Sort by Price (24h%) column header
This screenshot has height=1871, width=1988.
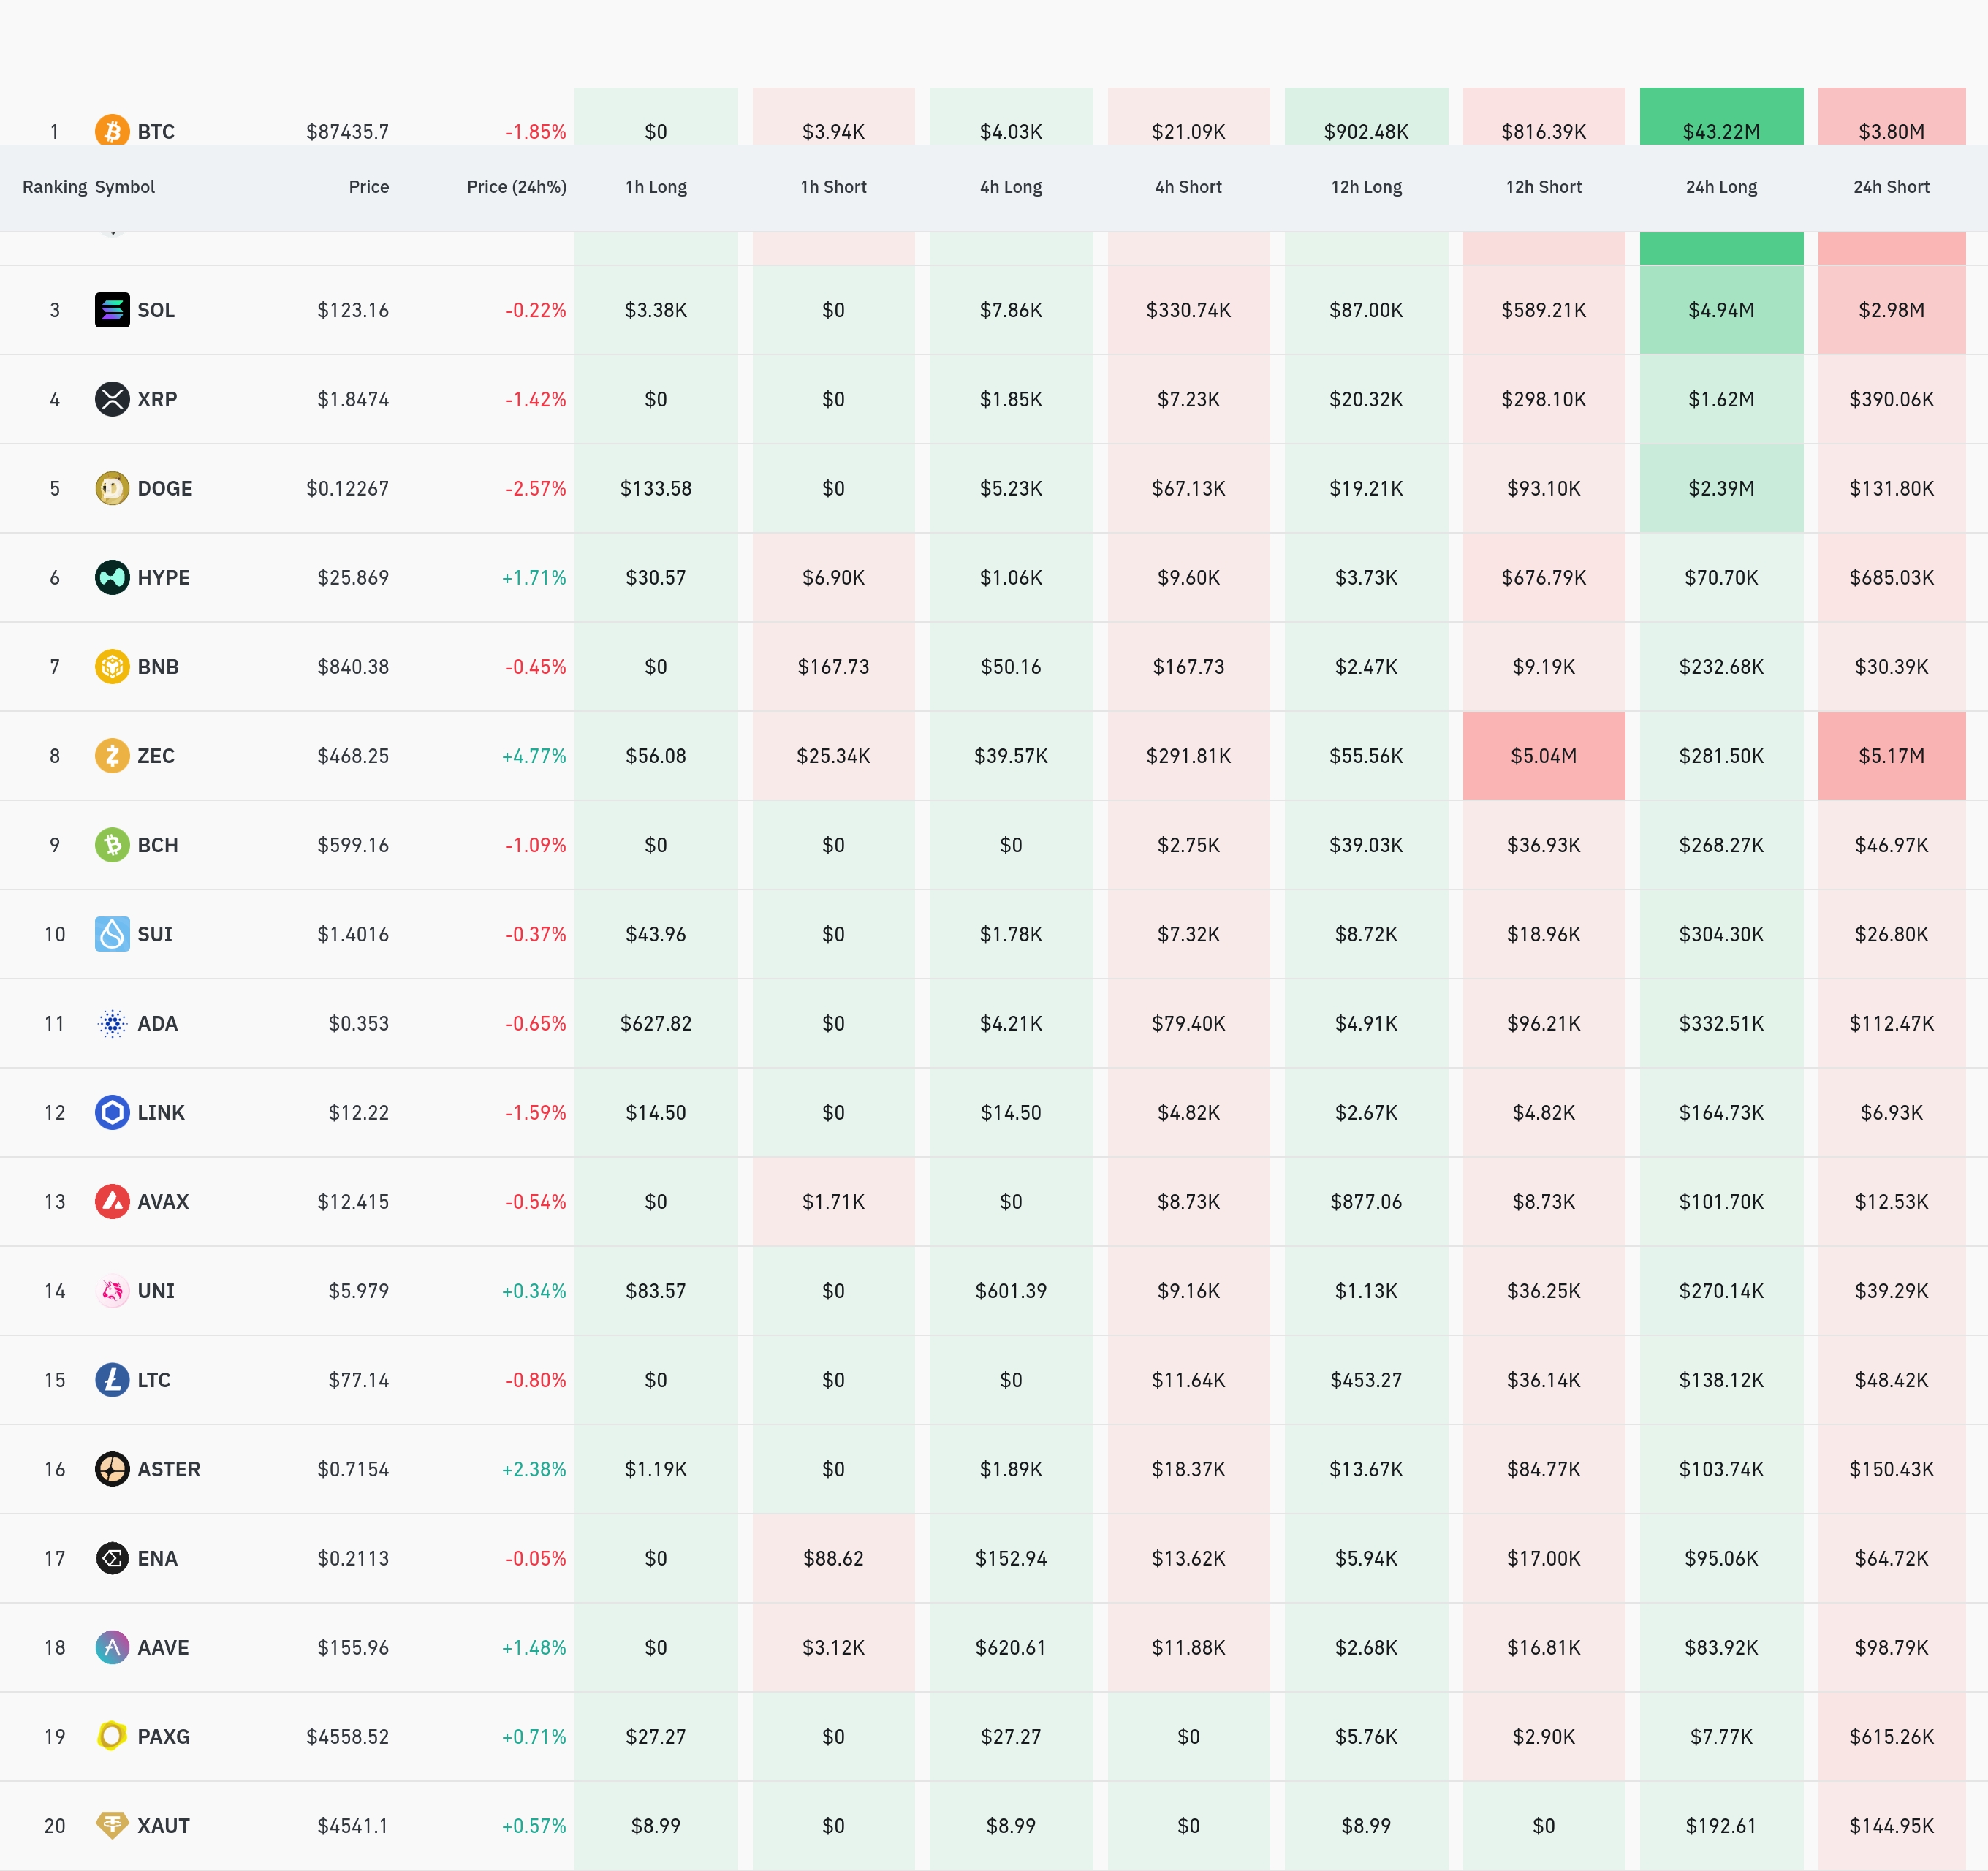516,187
